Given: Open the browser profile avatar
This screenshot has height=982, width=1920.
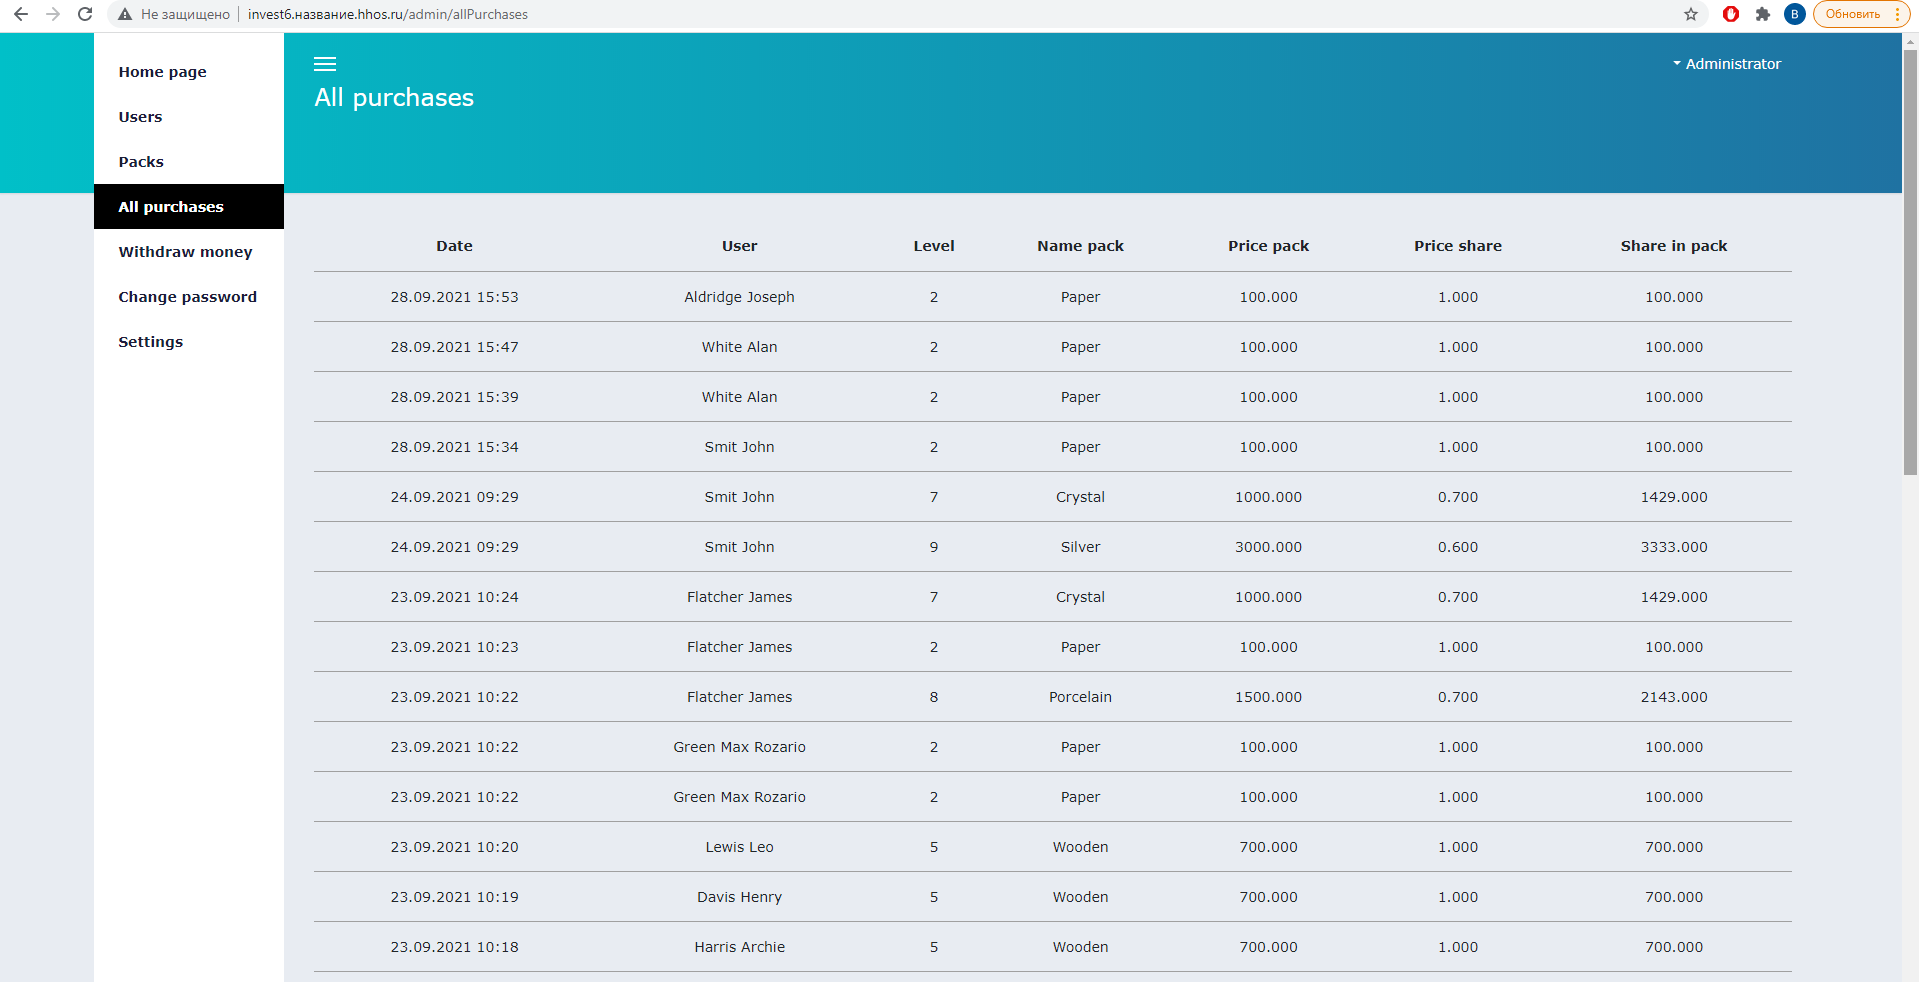Looking at the screenshot, I should [x=1795, y=14].
